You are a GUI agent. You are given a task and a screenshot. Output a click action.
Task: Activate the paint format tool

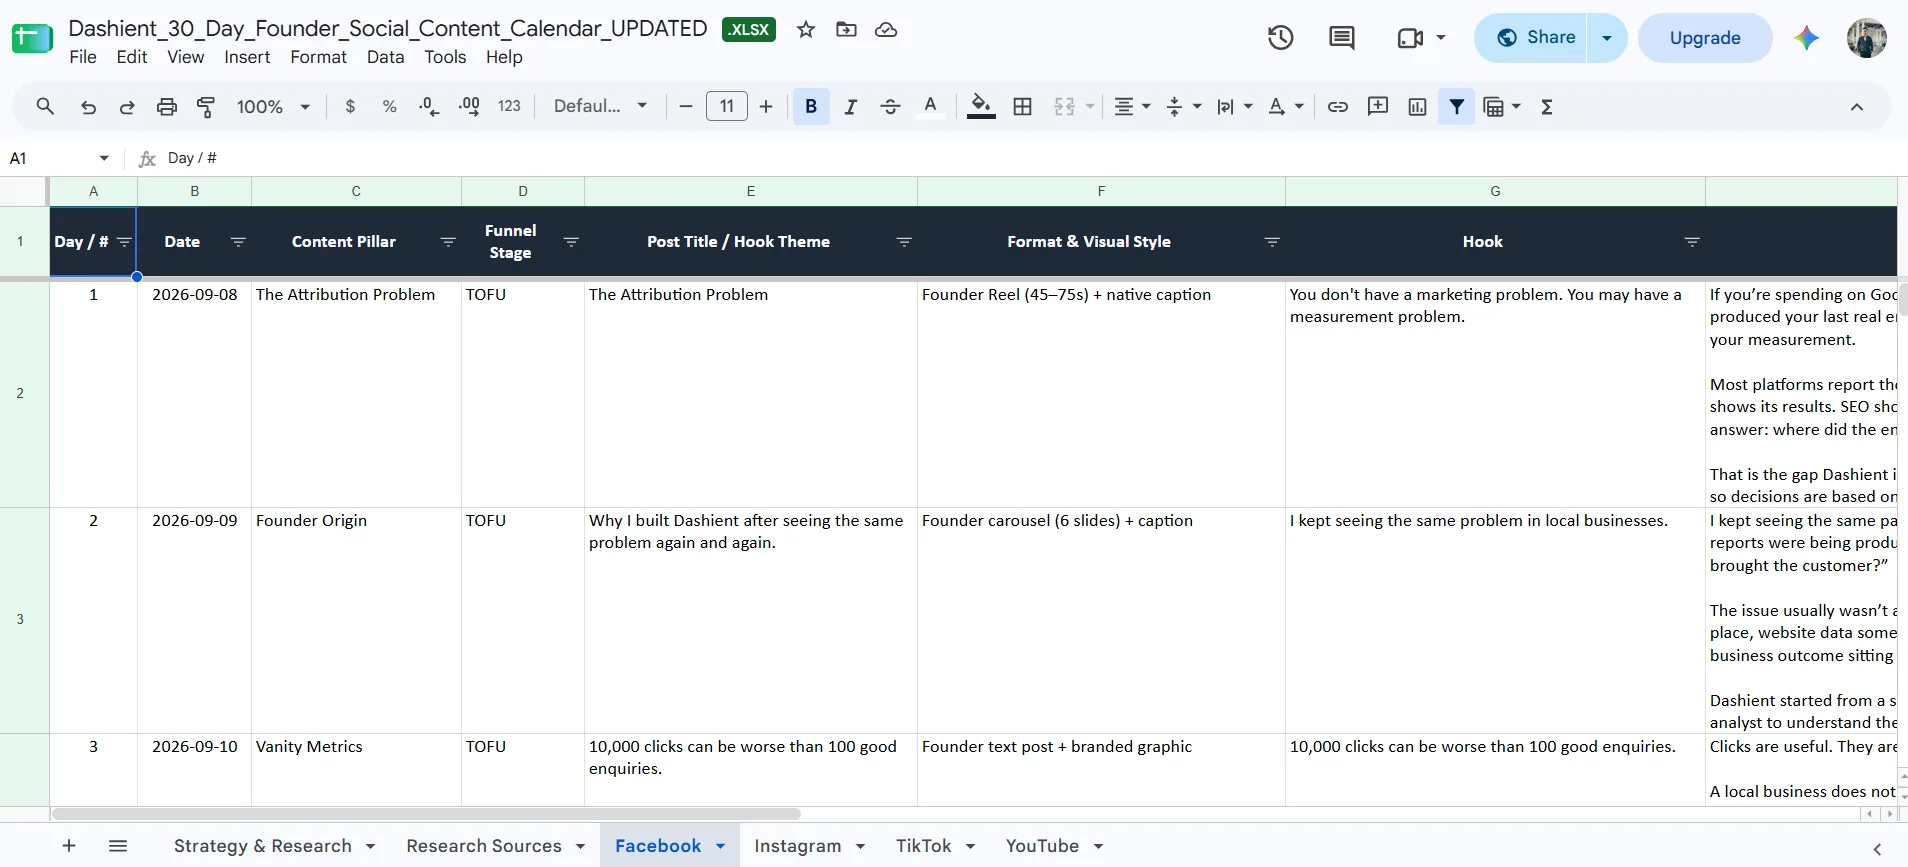206,106
